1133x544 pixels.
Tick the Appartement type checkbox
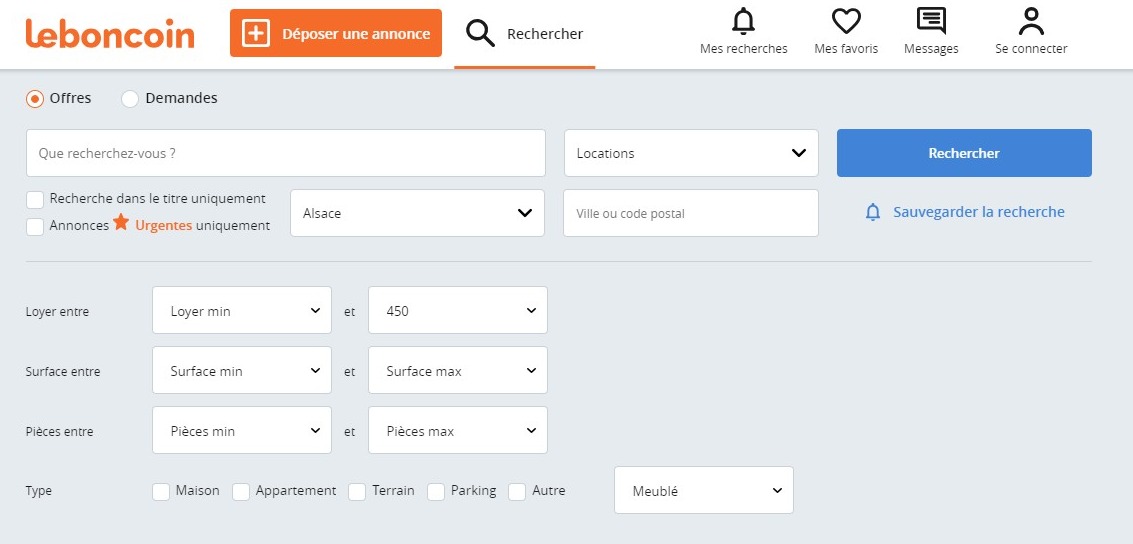coord(241,491)
